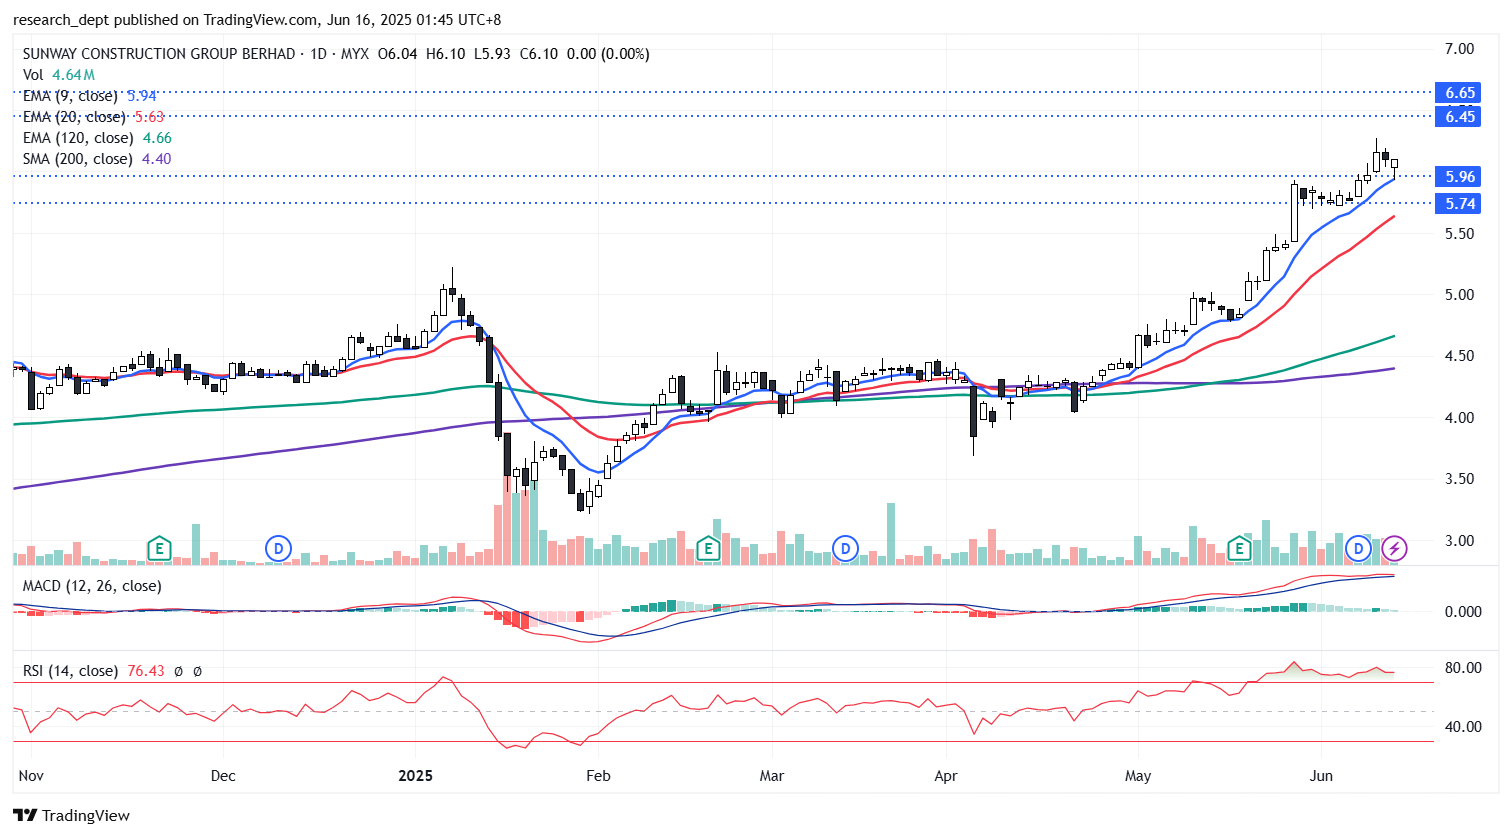1512x837 pixels.
Task: Select the EMA (9, close) legend entry
Action: click(x=89, y=96)
